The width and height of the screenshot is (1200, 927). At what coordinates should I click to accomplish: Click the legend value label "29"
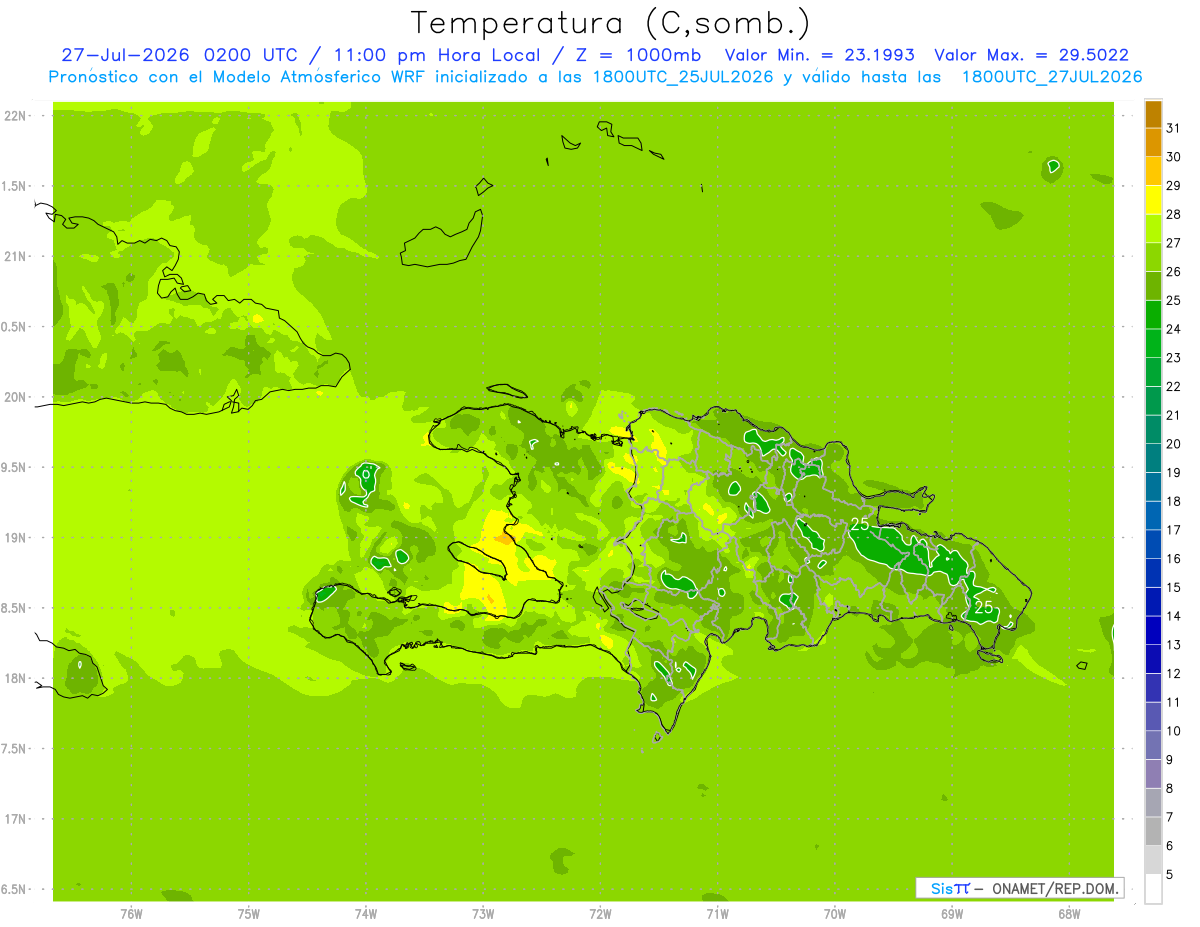pyautogui.click(x=1173, y=186)
